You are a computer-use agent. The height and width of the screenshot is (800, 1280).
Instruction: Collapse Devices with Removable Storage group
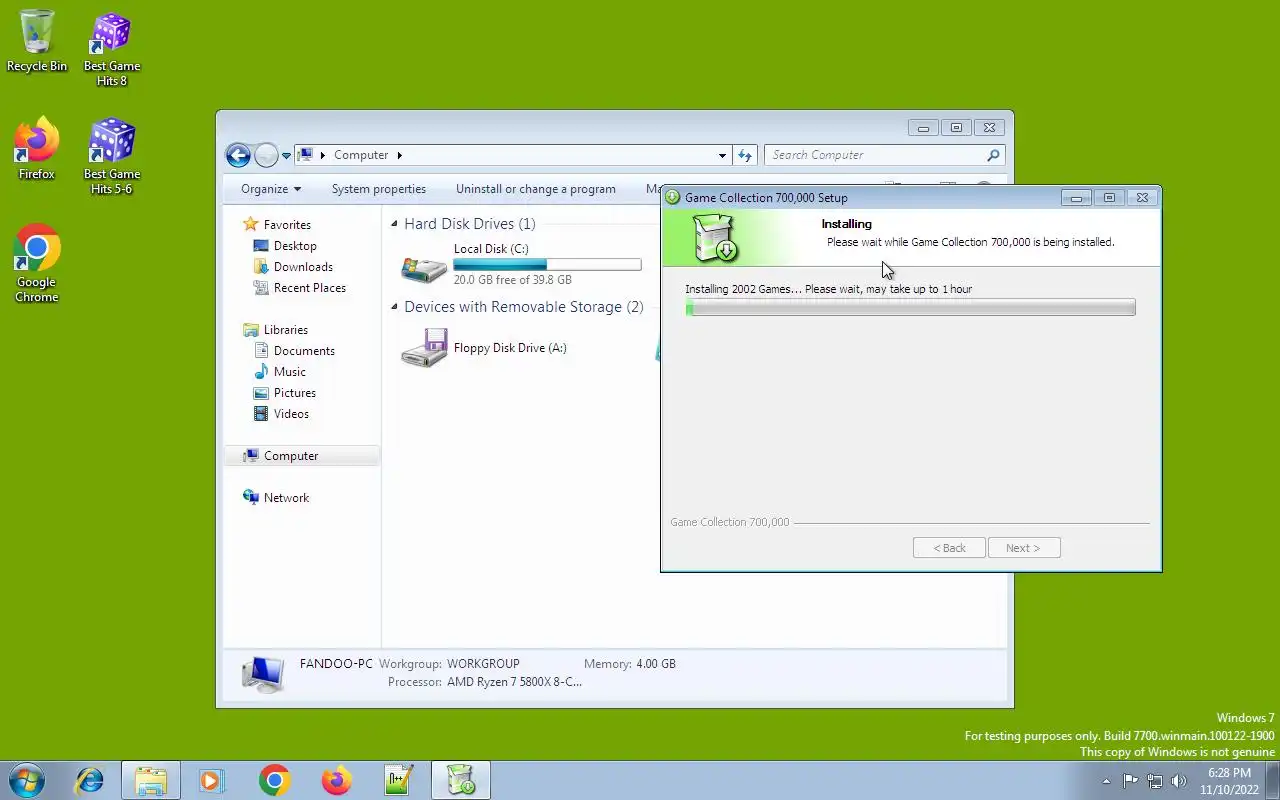click(394, 307)
